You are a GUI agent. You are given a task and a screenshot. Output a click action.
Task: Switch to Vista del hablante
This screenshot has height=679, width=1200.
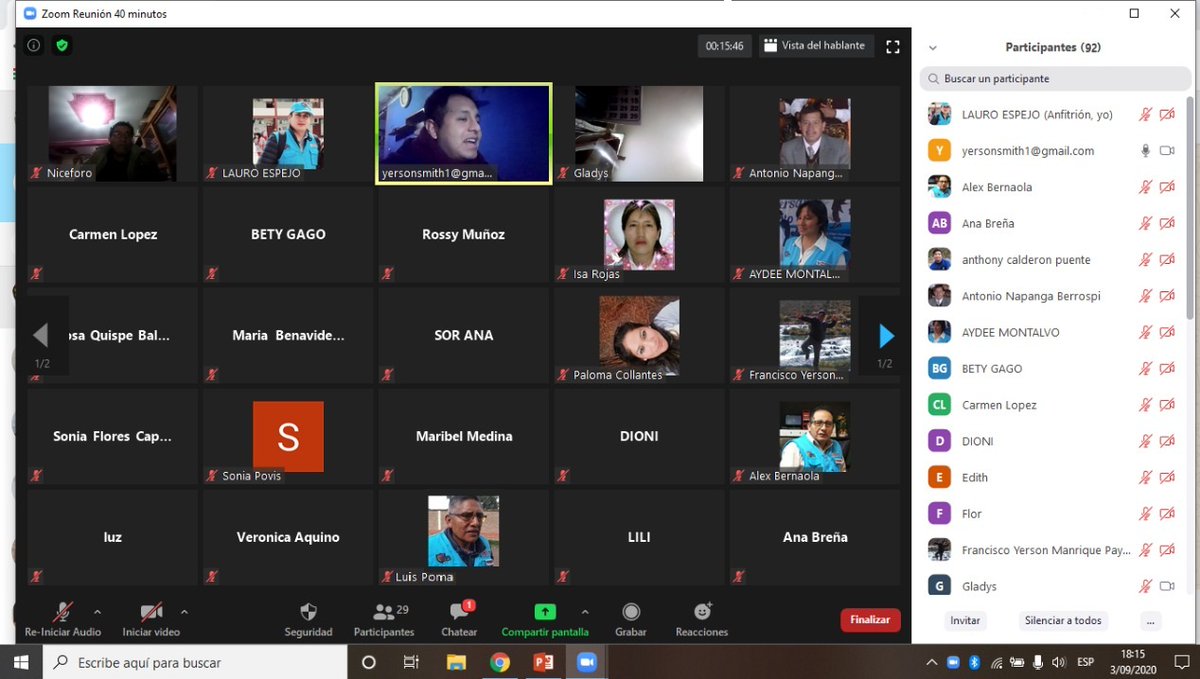pyautogui.click(x=814, y=46)
